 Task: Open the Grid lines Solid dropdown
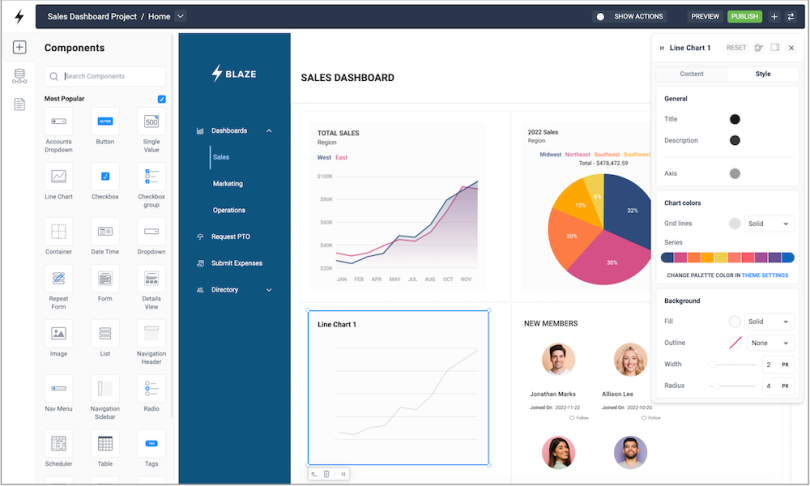769,224
